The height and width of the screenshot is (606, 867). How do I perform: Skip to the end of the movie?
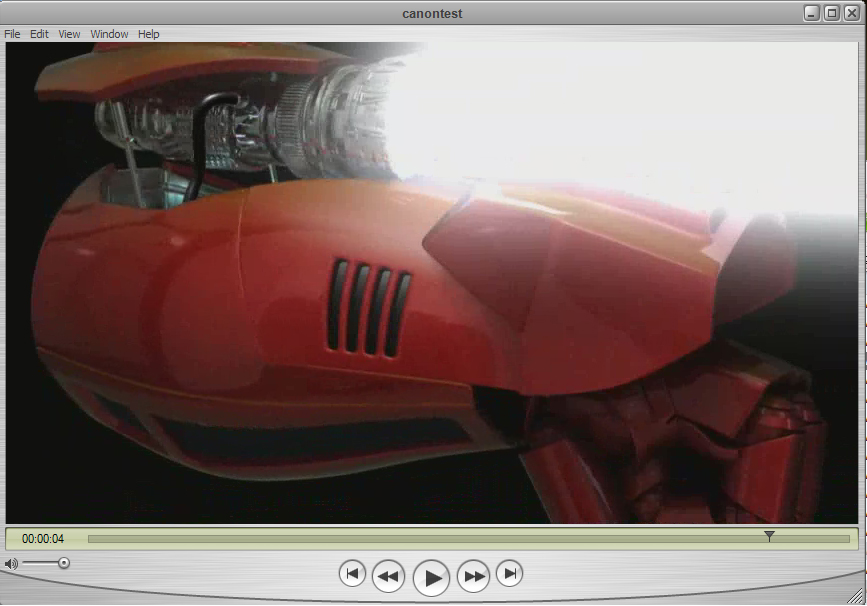click(x=510, y=573)
